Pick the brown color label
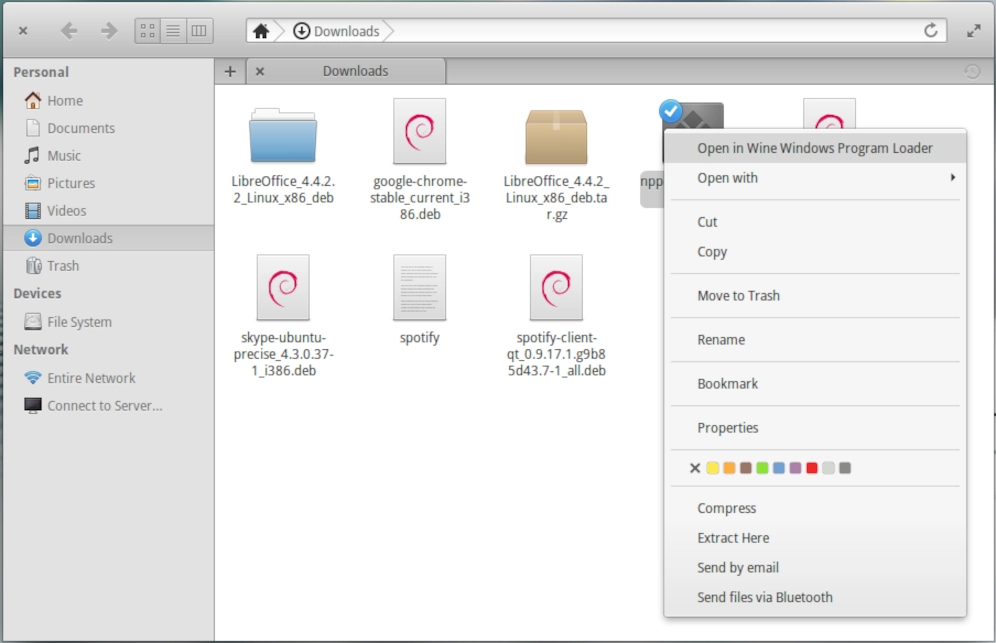This screenshot has width=996, height=643. pyautogui.click(x=746, y=468)
